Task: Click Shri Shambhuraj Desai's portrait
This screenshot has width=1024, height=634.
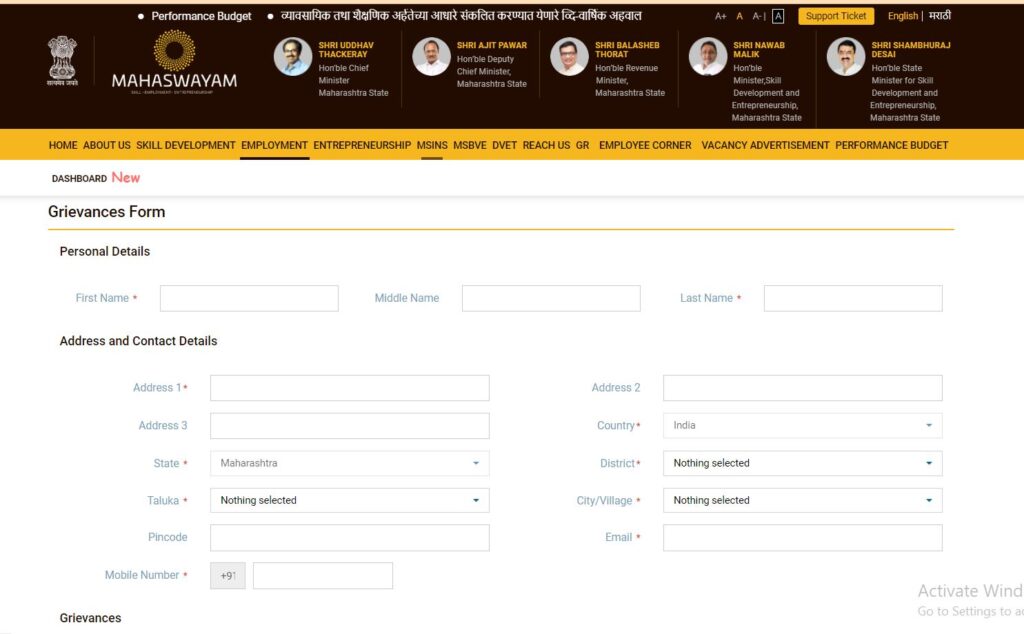Action: point(845,57)
